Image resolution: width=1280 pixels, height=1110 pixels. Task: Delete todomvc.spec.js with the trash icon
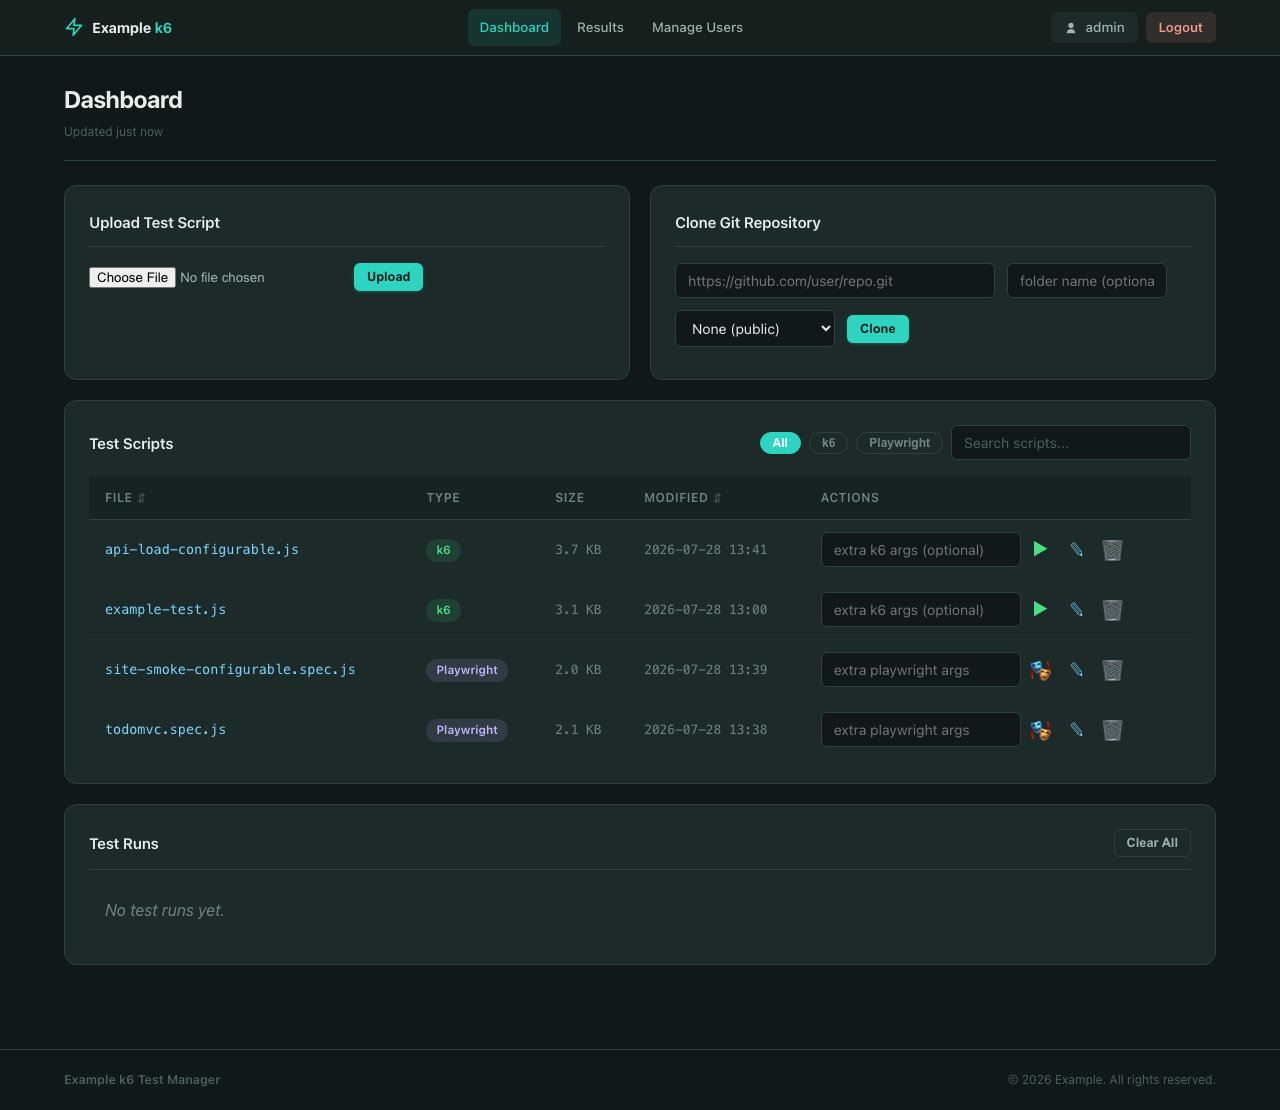1112,729
